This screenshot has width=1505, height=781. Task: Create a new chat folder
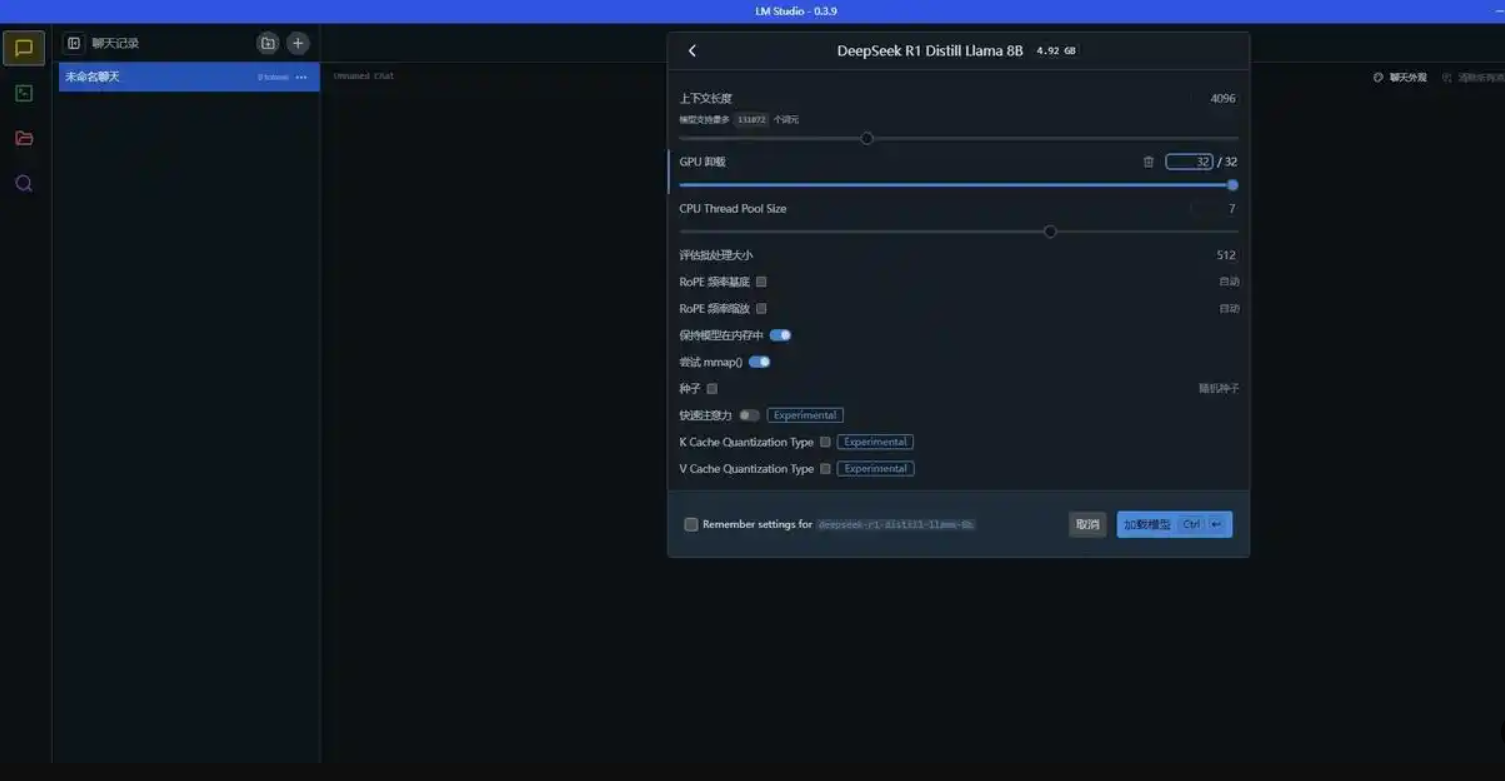tap(268, 43)
